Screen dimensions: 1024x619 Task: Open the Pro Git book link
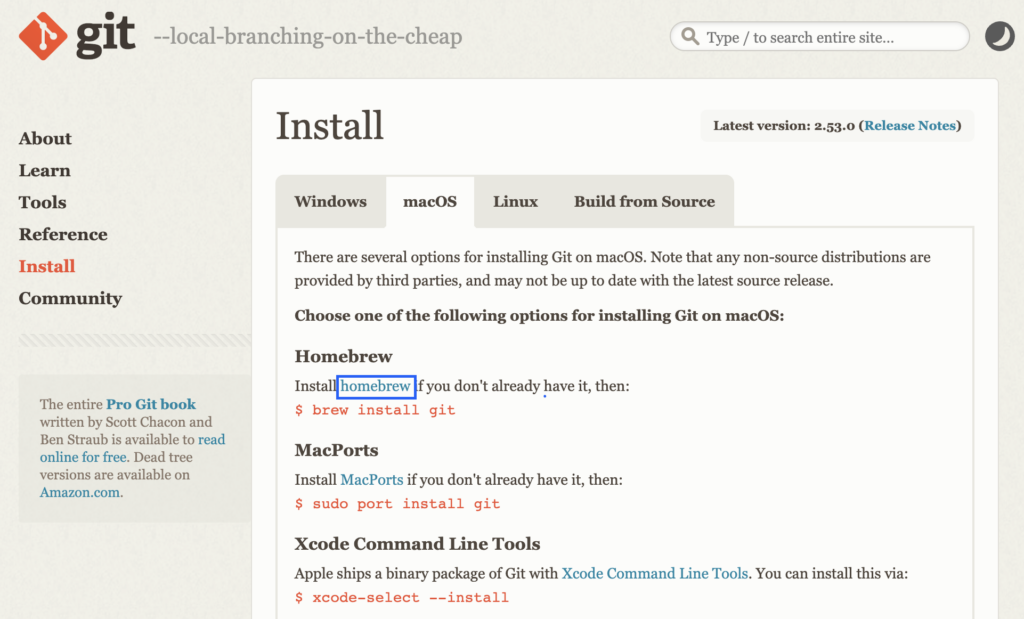(151, 405)
